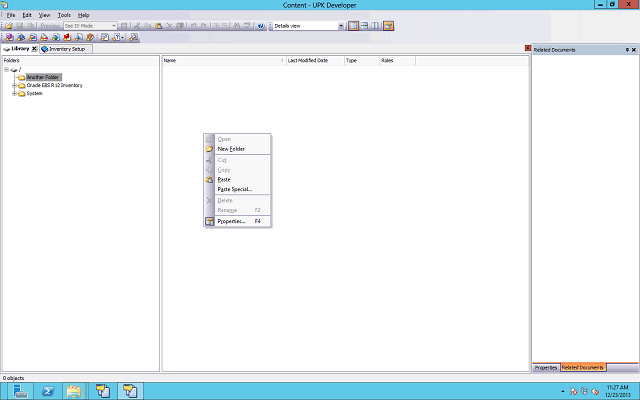This screenshot has width=640, height=400.
Task: Click the Undo arrow toolbar icon
Action: [193, 26]
